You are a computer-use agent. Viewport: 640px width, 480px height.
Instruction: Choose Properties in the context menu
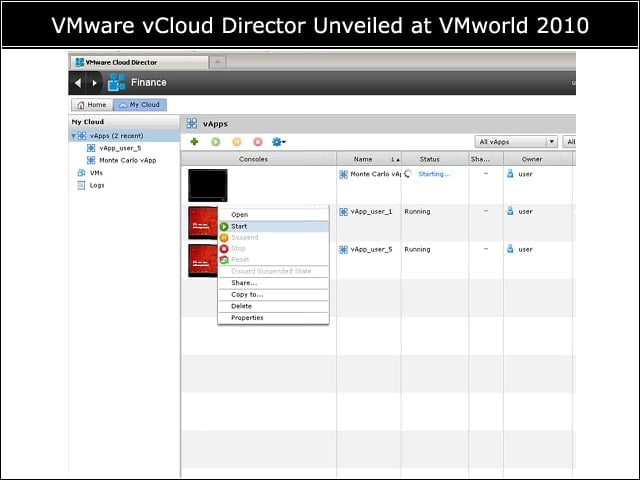(x=273, y=318)
